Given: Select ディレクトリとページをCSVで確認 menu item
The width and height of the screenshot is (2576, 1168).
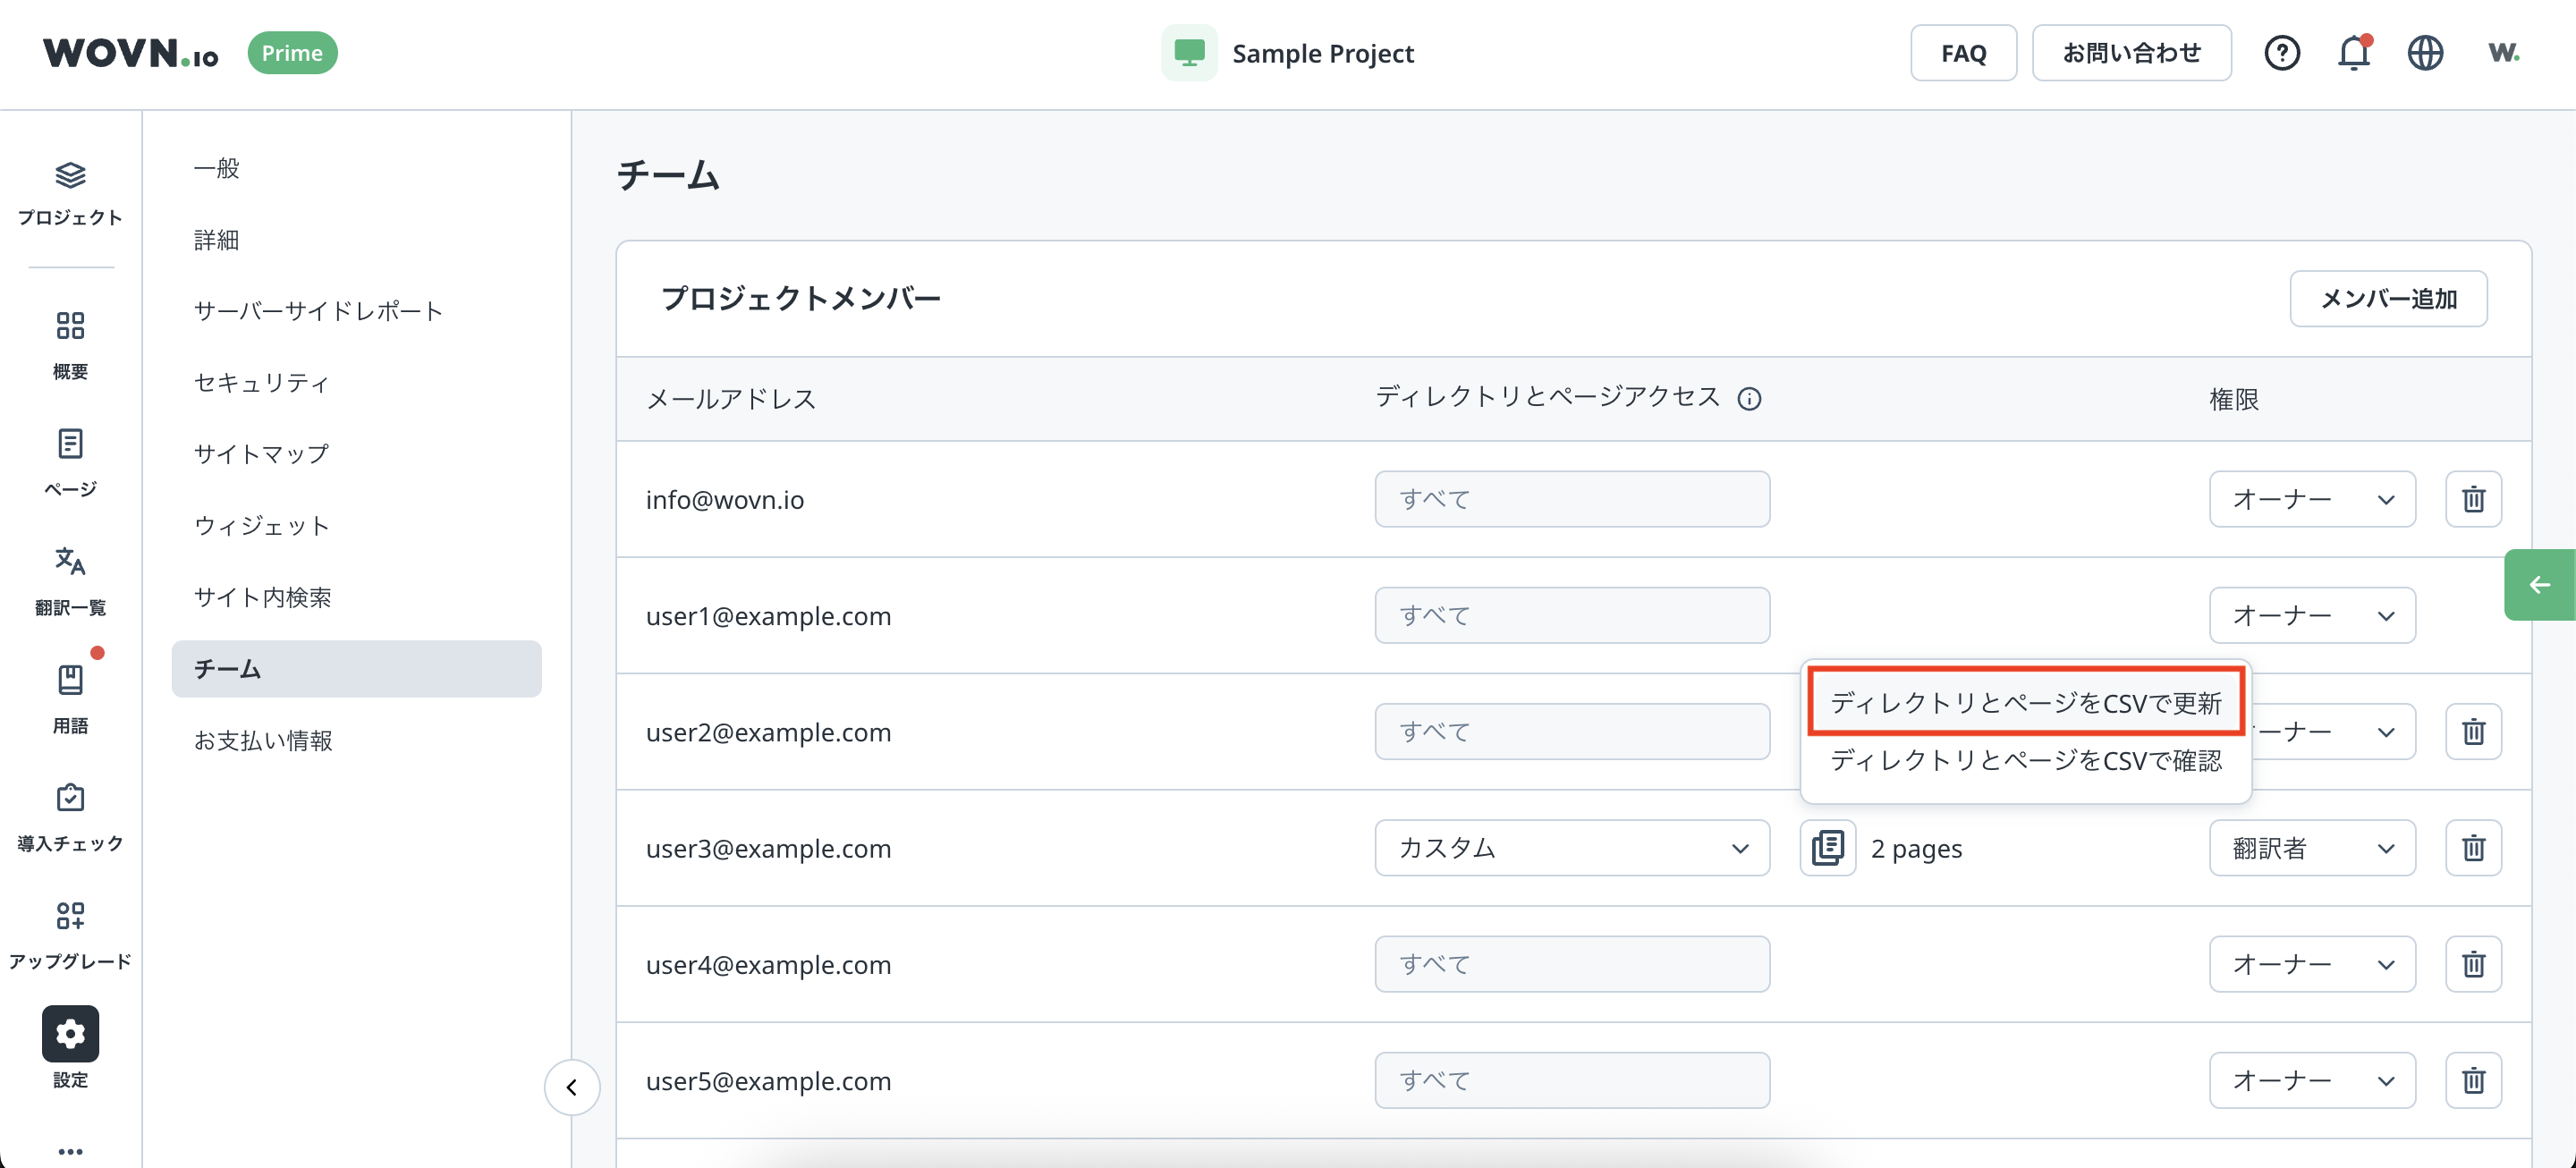Looking at the screenshot, I should pos(2026,761).
